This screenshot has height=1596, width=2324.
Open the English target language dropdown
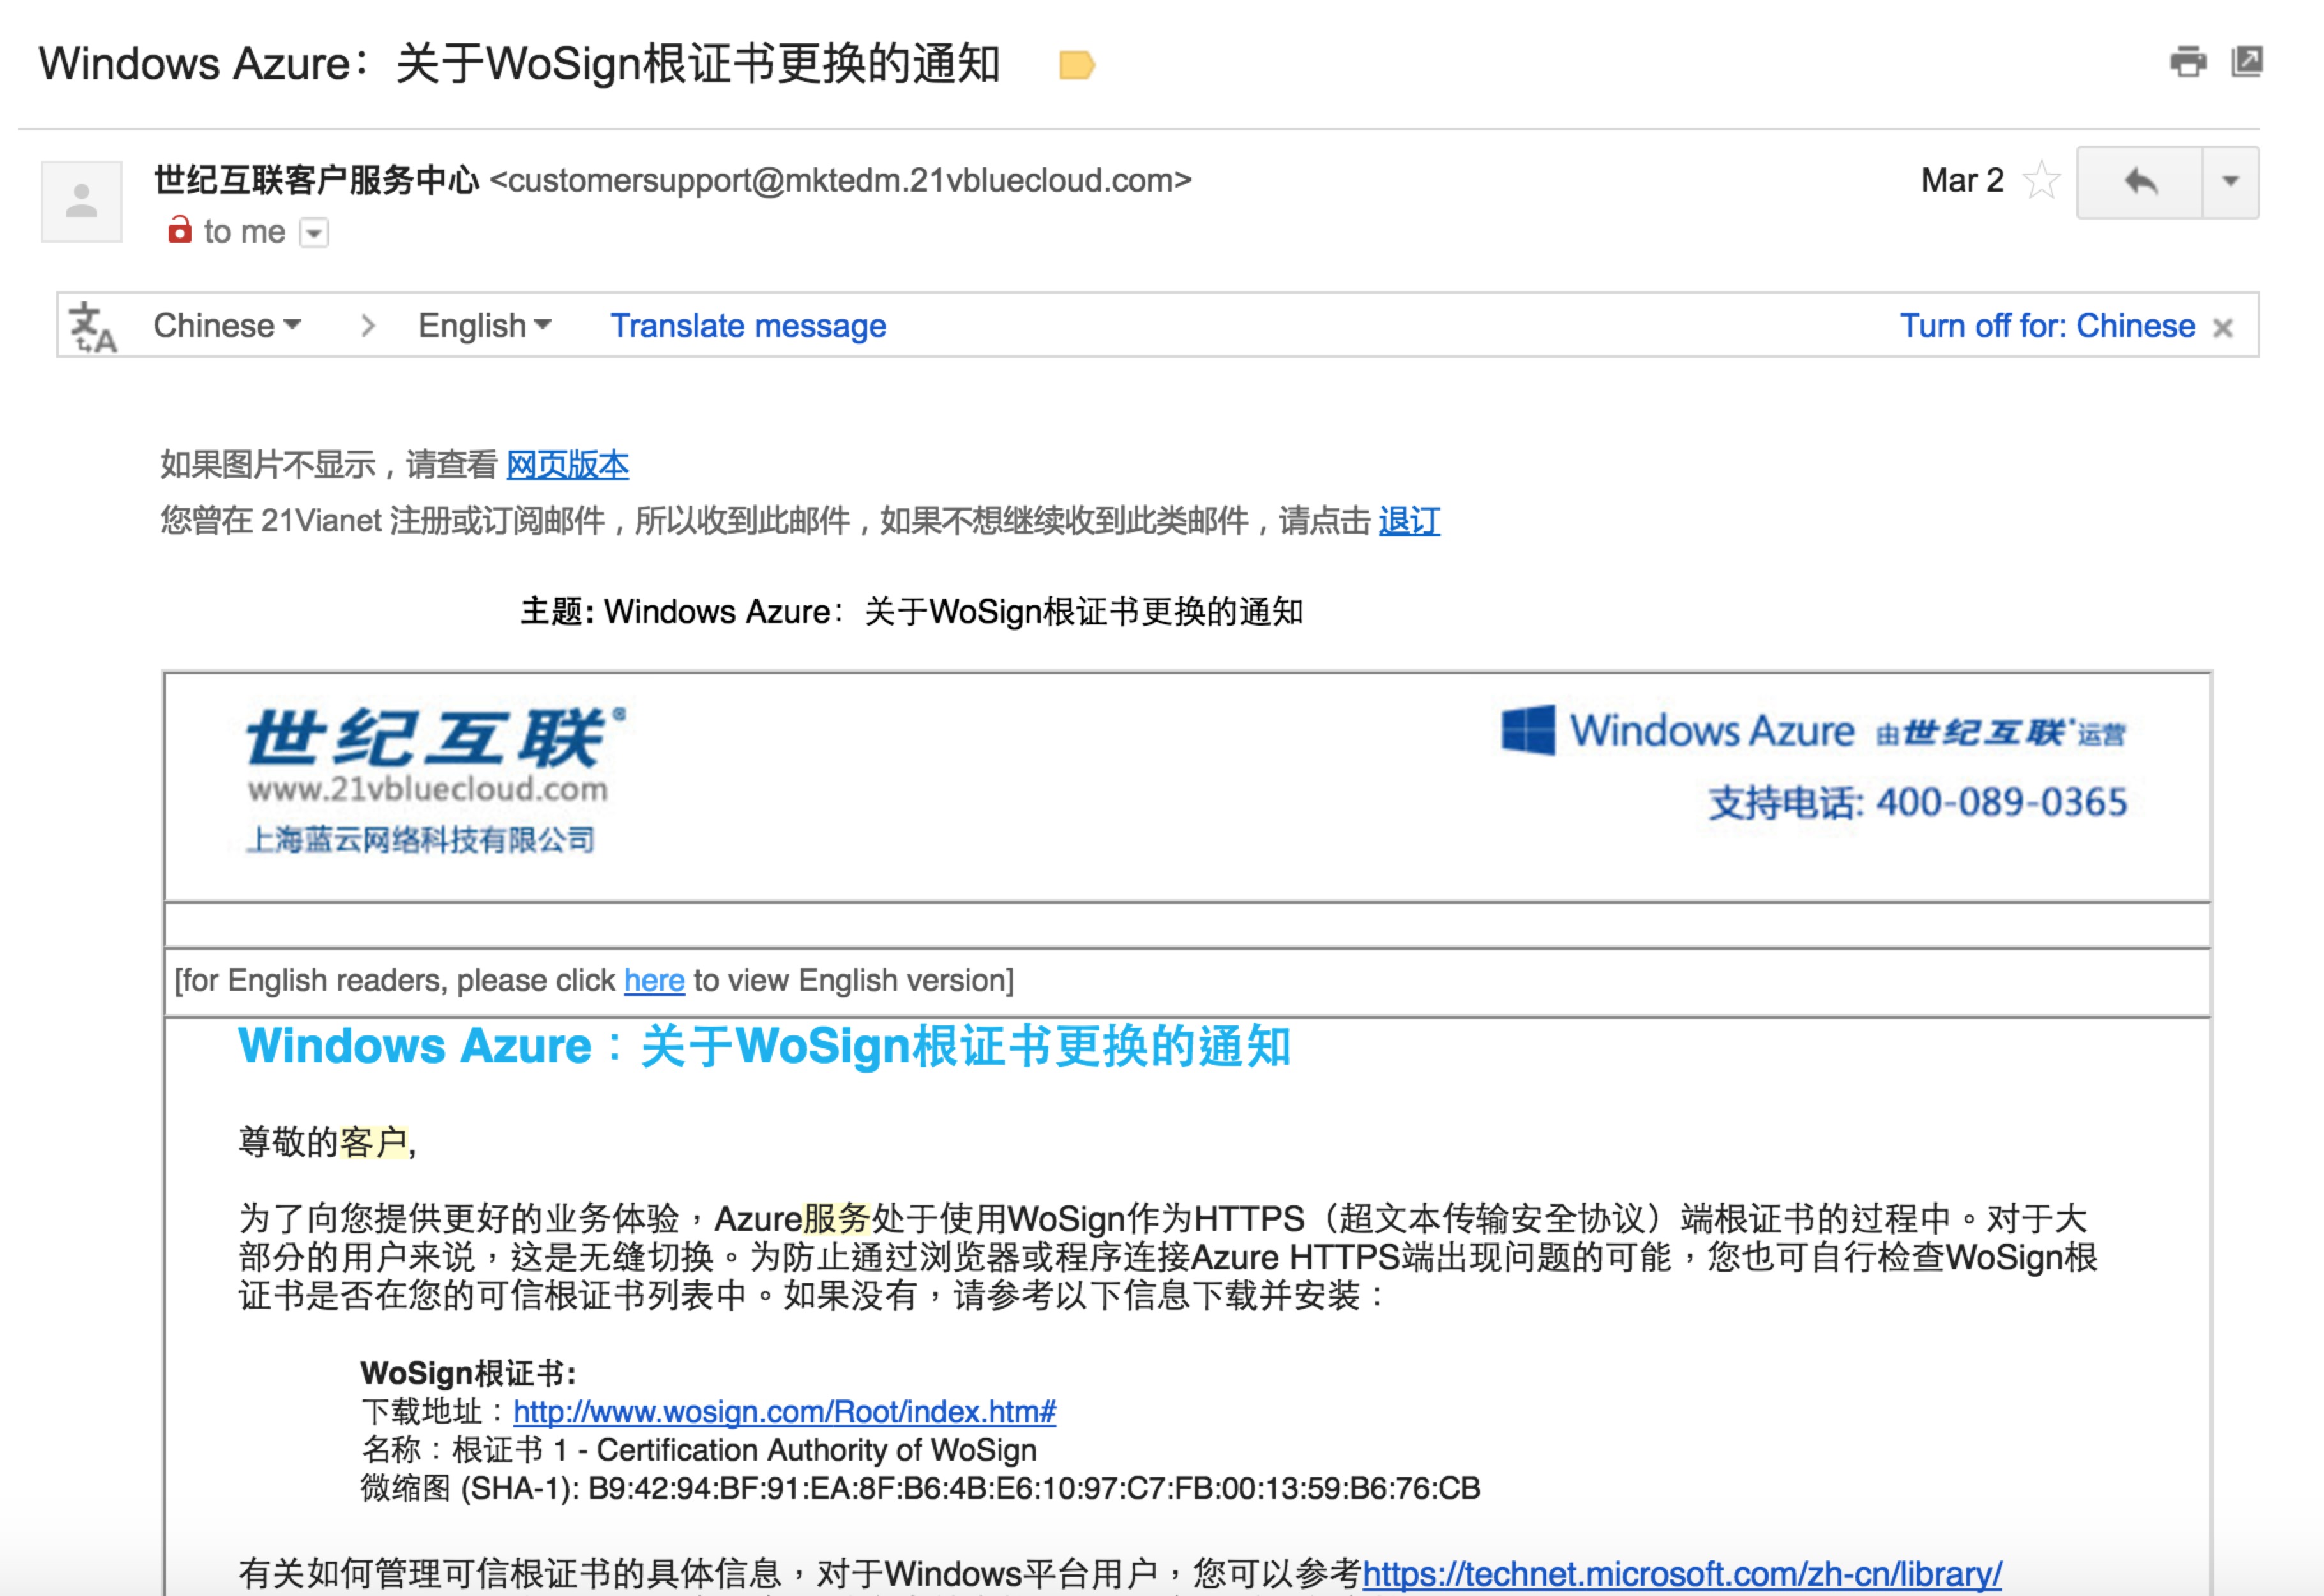click(x=484, y=326)
